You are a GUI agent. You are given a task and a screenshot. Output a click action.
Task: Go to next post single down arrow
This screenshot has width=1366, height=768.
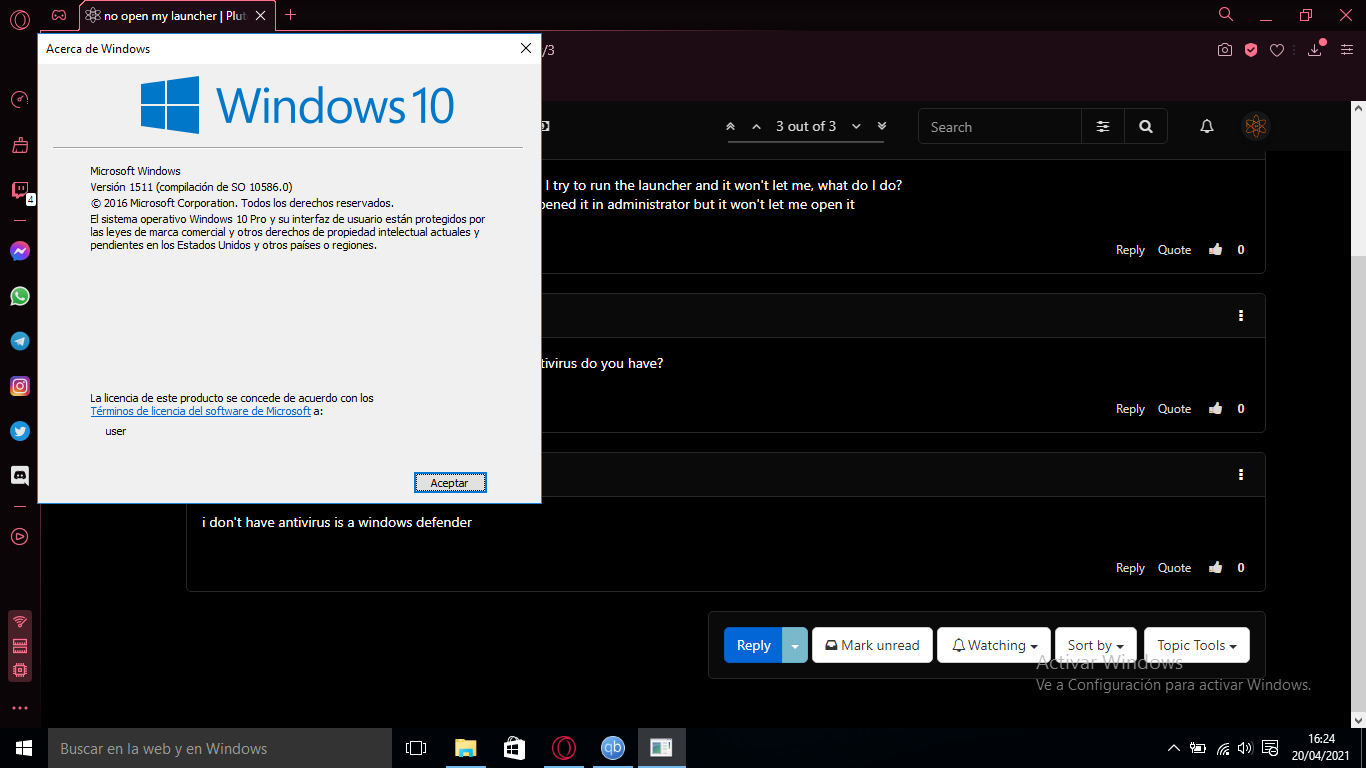tap(857, 126)
